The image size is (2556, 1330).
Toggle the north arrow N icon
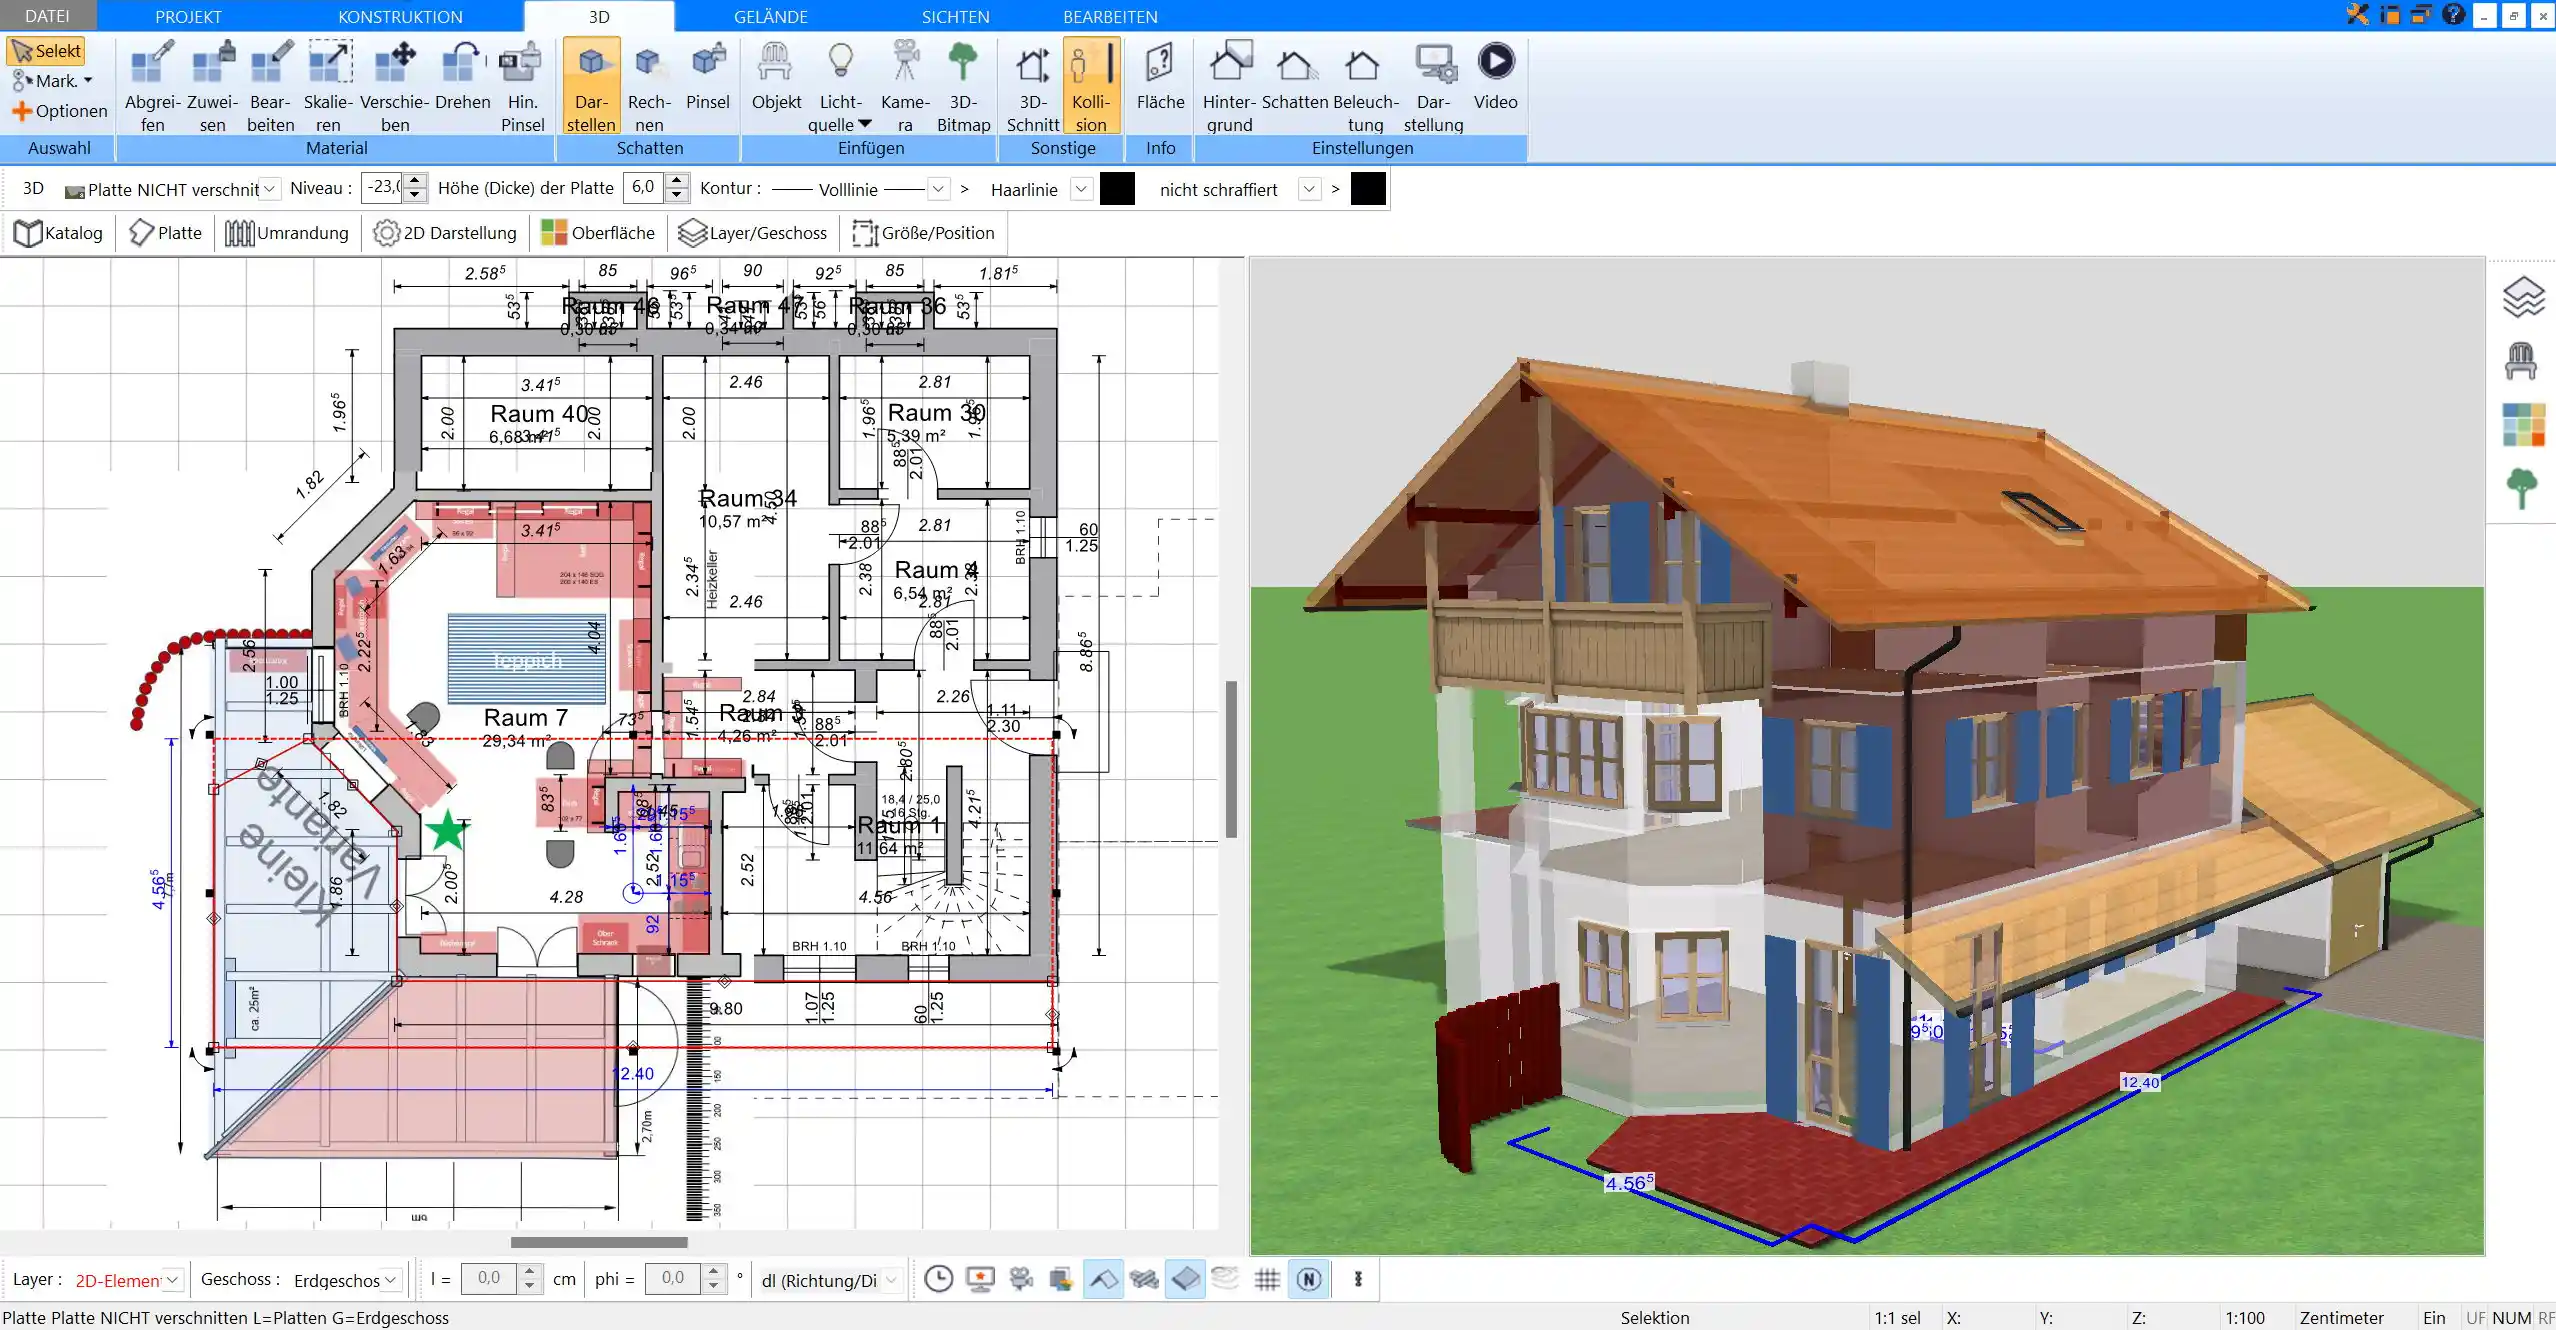tap(1309, 1279)
